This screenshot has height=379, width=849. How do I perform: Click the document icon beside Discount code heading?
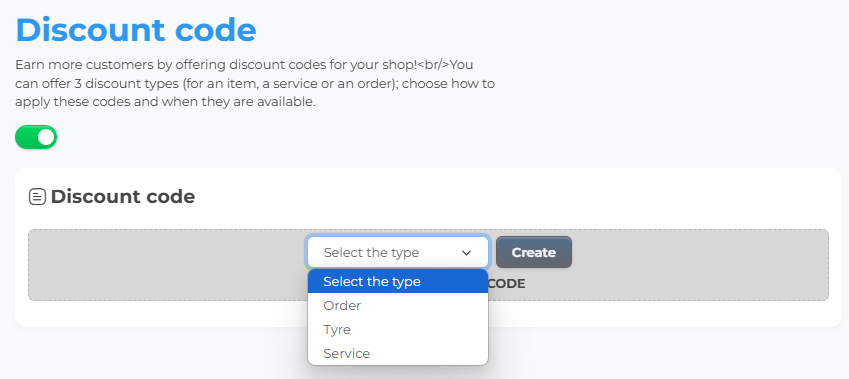tap(37, 197)
